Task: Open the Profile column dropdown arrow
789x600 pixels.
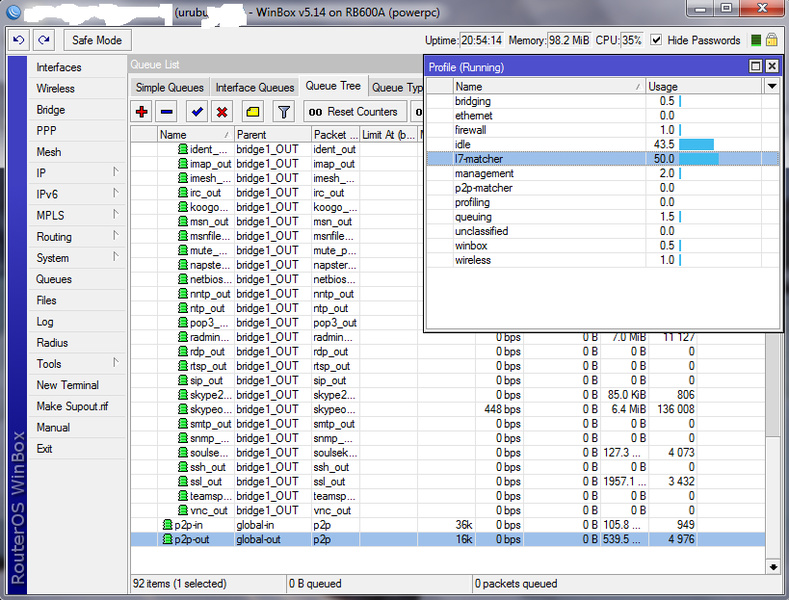Action: click(771, 87)
